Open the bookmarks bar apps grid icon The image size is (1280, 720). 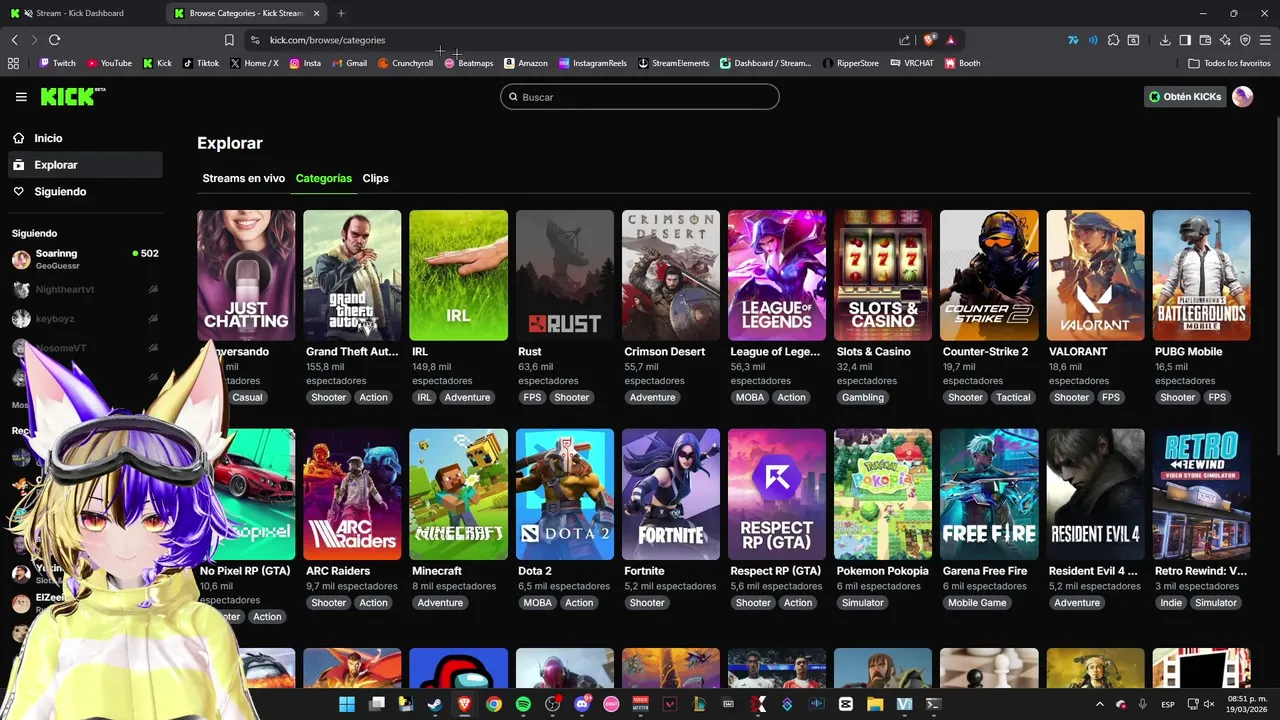13,63
